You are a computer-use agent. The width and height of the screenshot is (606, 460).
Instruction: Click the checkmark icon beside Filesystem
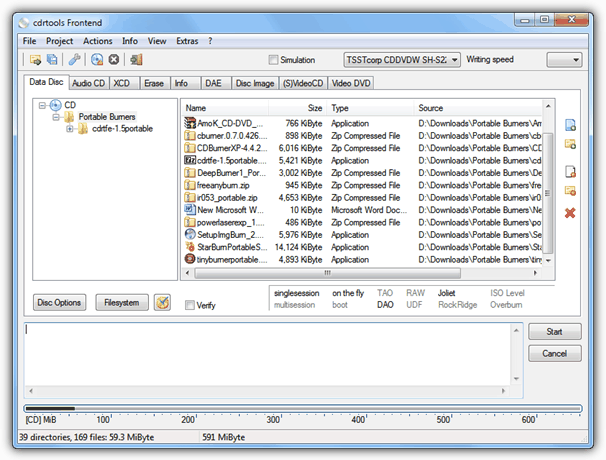tap(162, 303)
